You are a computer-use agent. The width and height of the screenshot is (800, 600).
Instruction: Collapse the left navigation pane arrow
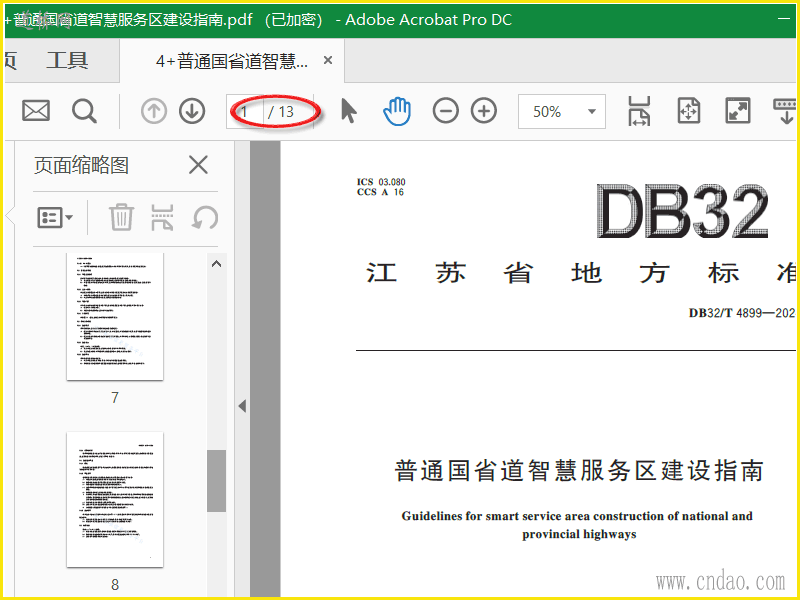tap(242, 406)
